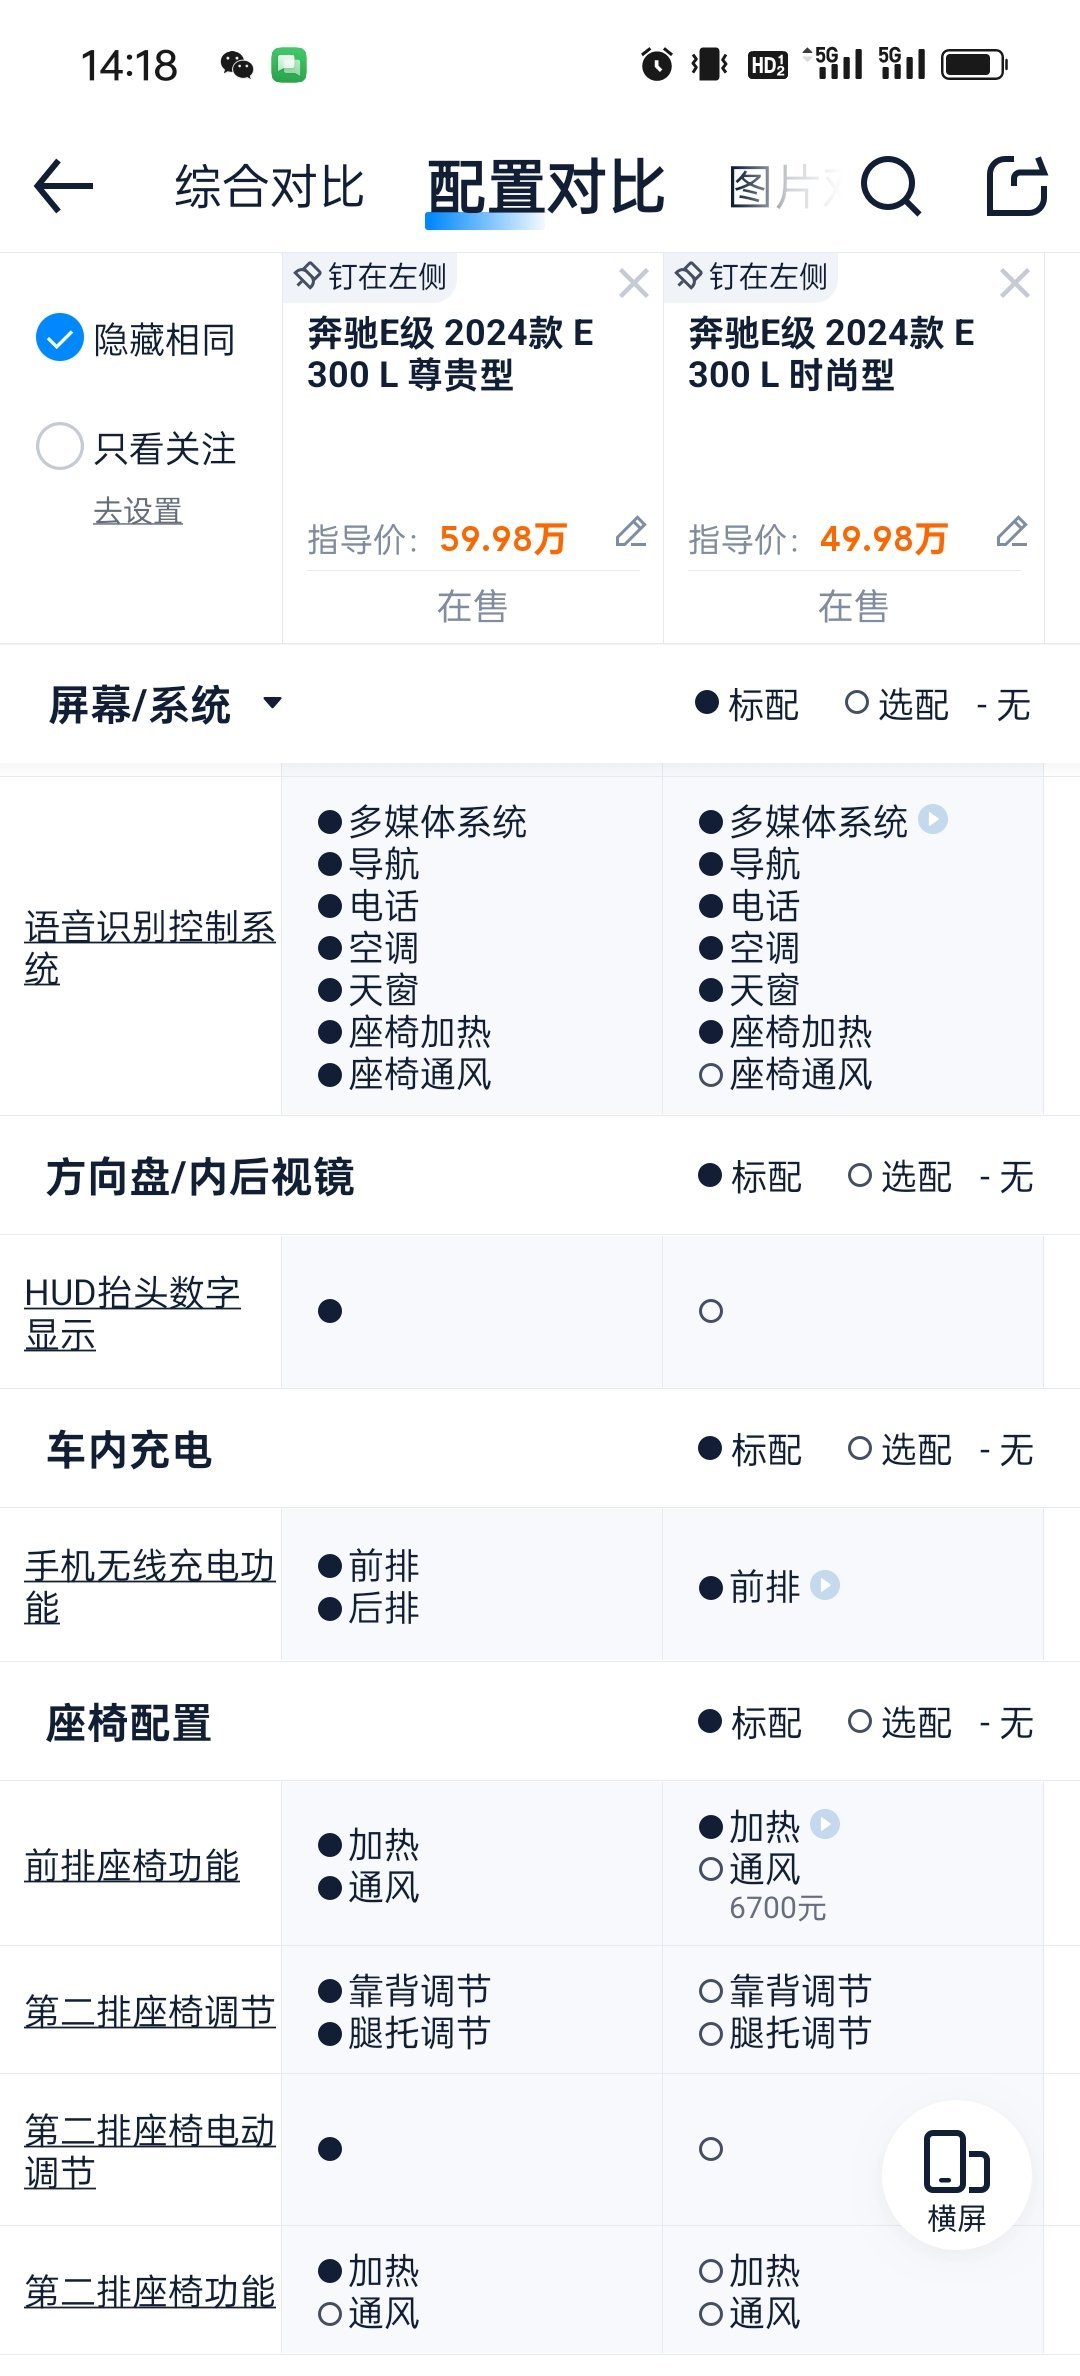Switch to 横屏 landscape view
This screenshot has width=1080, height=2376.
coord(956,2175)
